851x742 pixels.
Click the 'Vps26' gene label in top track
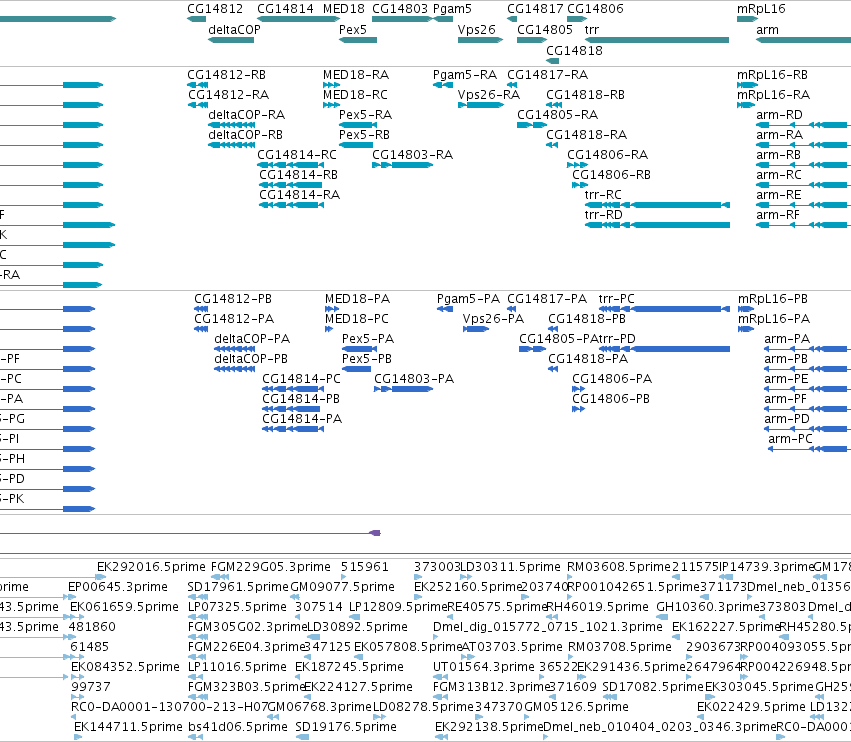coord(477,30)
